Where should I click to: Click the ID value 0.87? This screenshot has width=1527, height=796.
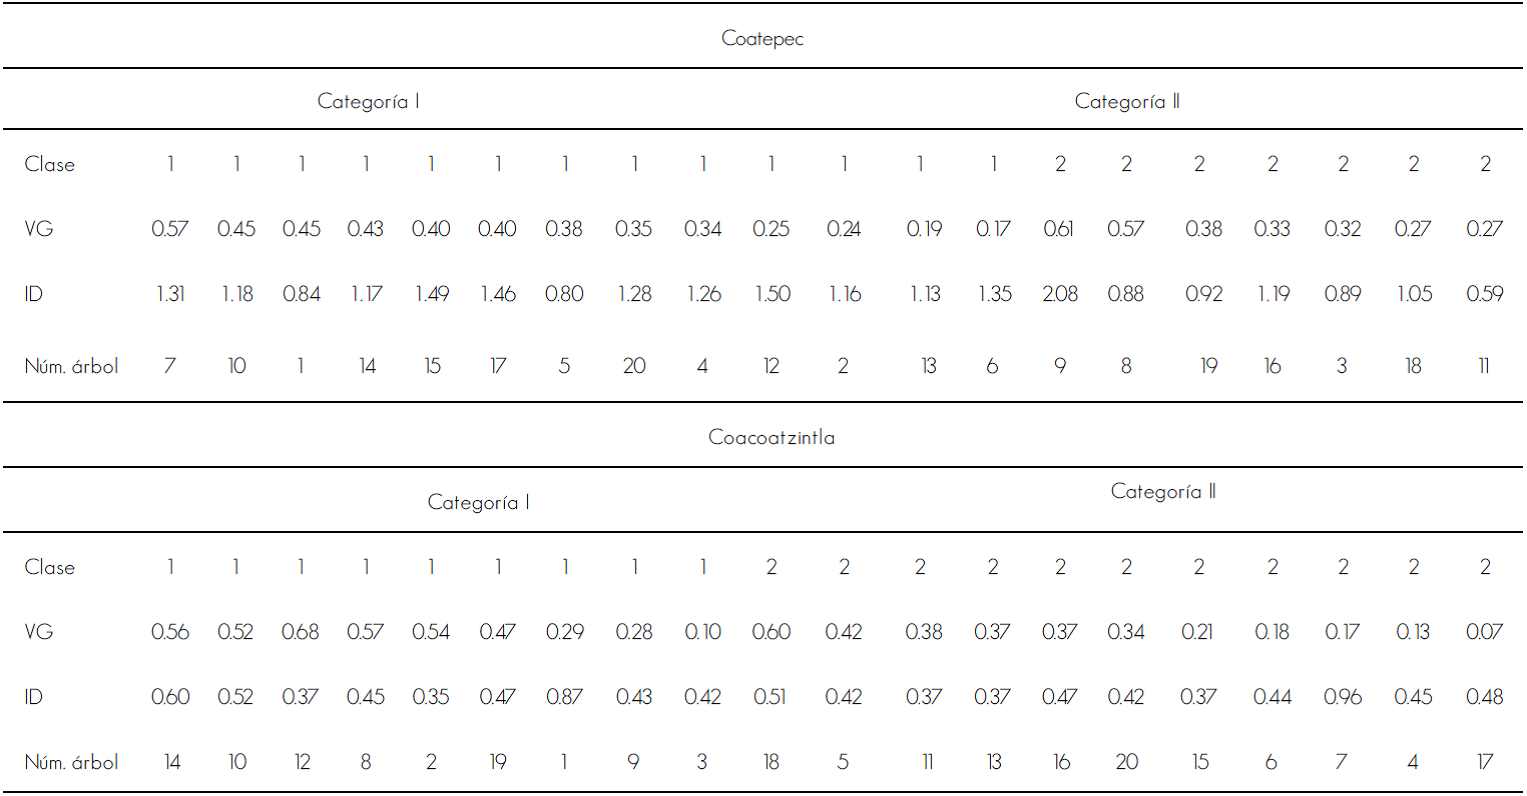point(564,697)
